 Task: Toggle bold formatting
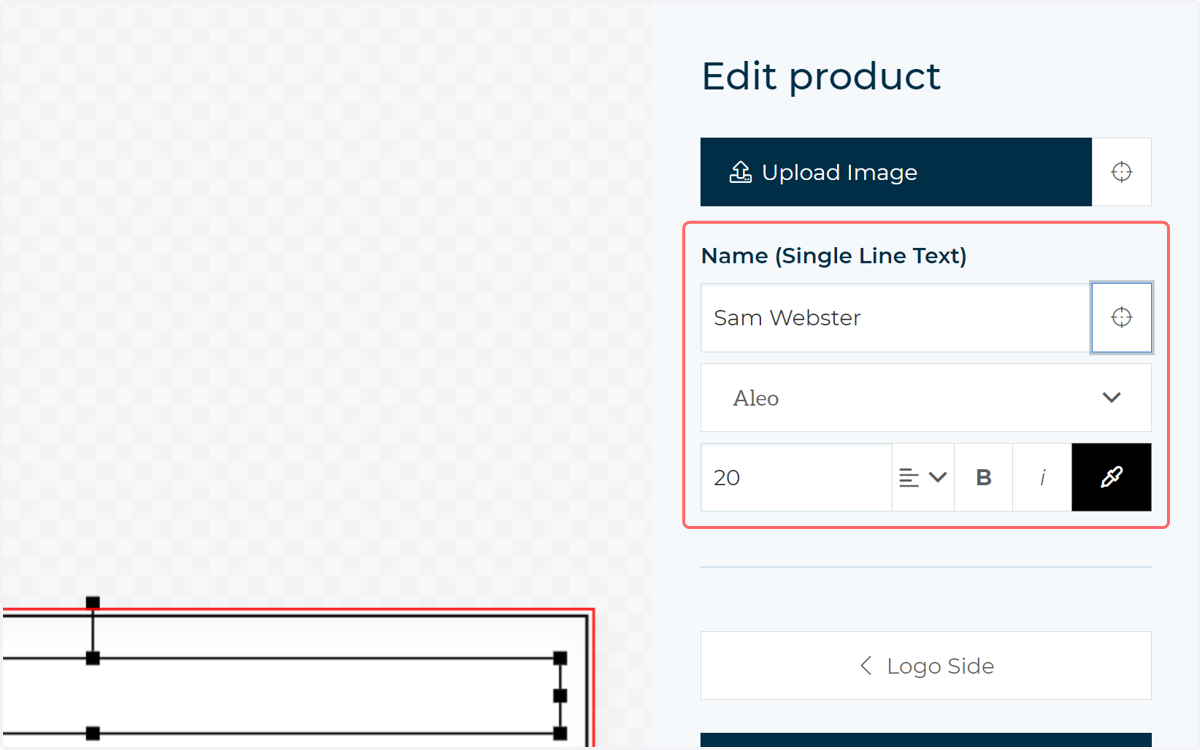pos(984,478)
